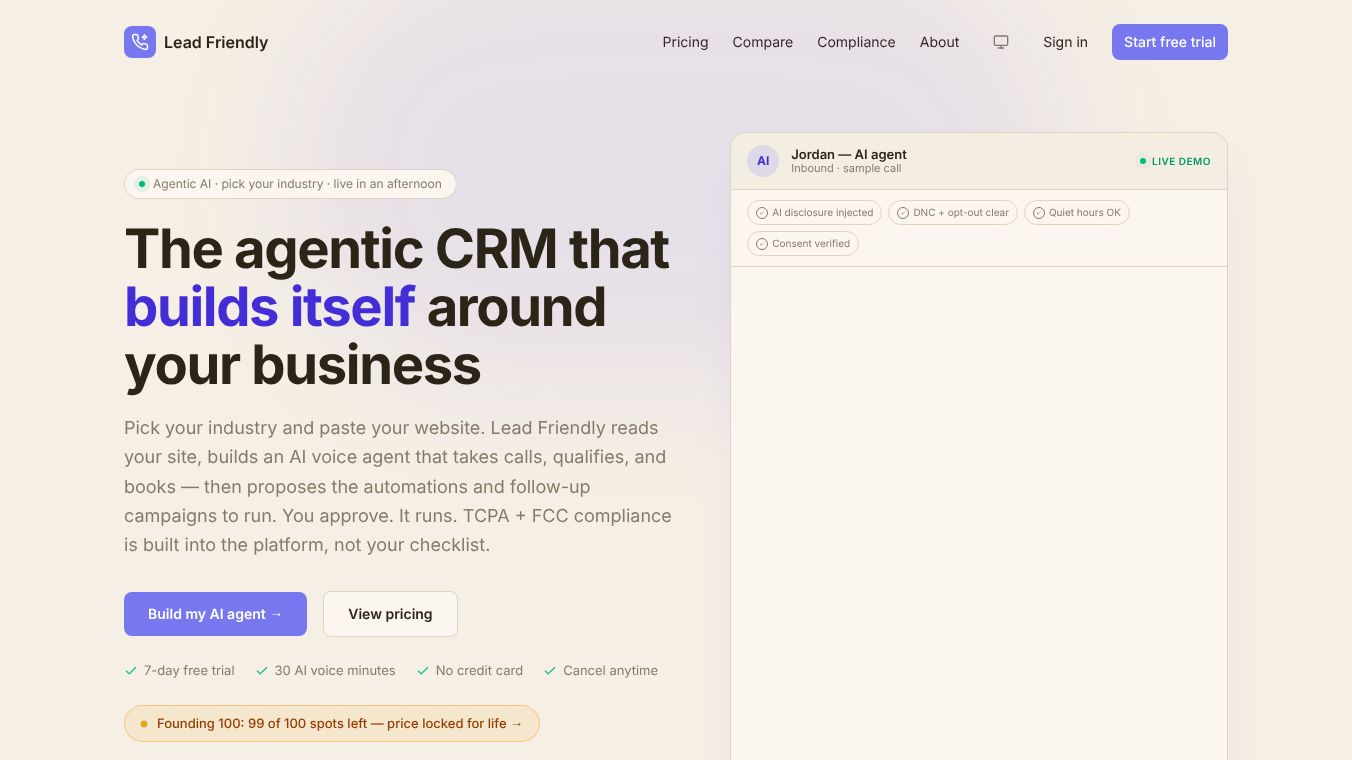
Task: Click the Consent verified chip
Action: 803,244
